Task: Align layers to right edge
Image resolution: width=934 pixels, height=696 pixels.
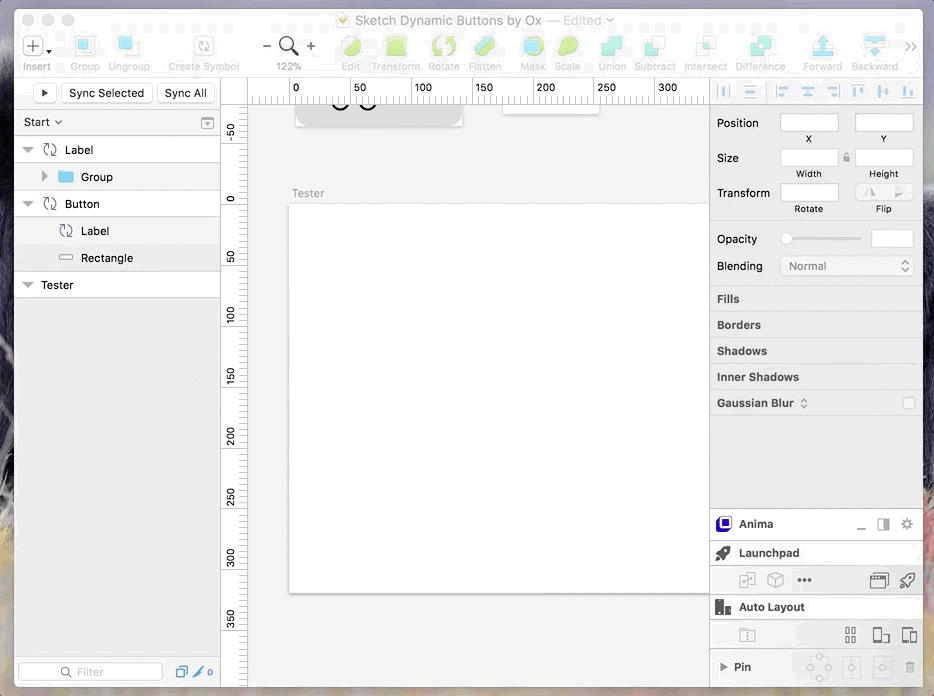Action: [x=832, y=91]
